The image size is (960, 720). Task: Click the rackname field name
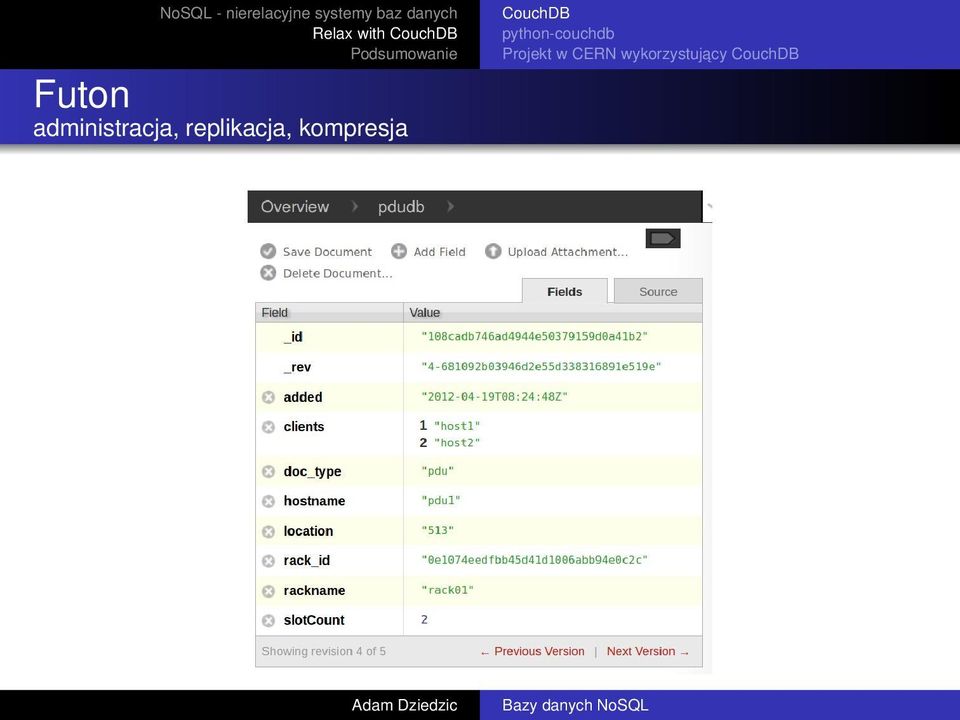click(314, 590)
